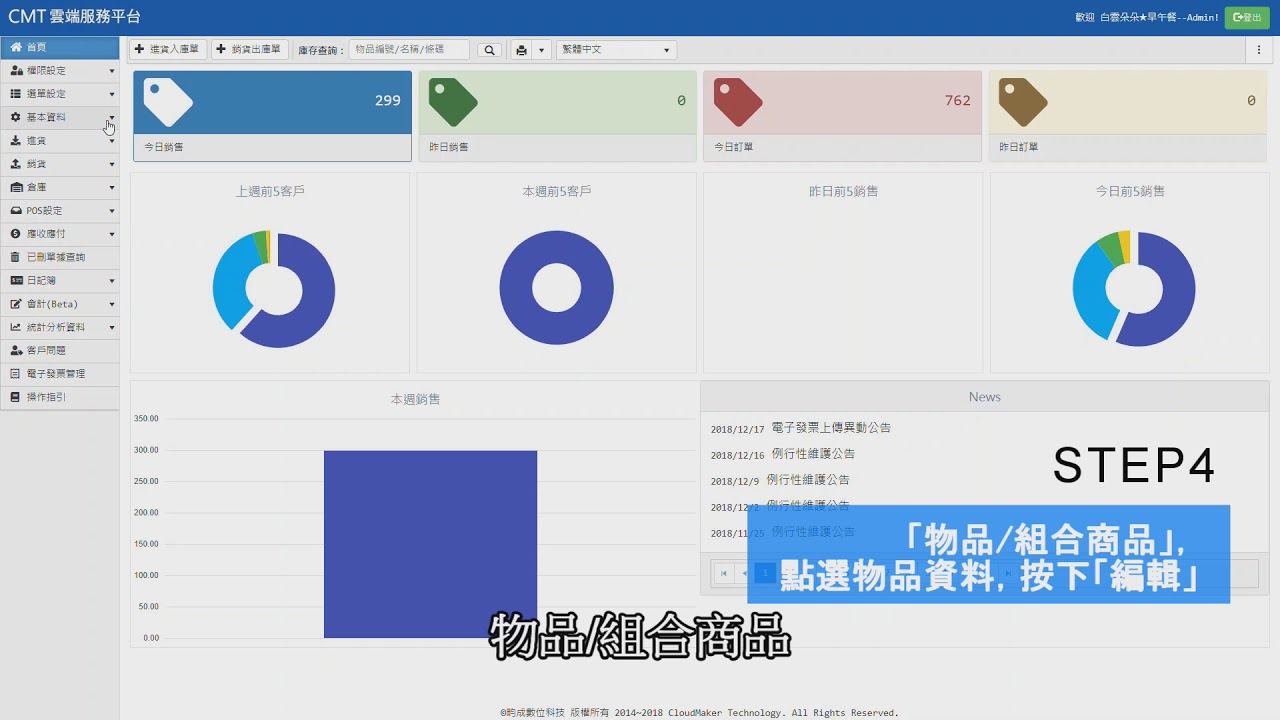1280x720 pixels.
Task: Go to 首頁 home icon in sidebar
Action: pos(16,47)
